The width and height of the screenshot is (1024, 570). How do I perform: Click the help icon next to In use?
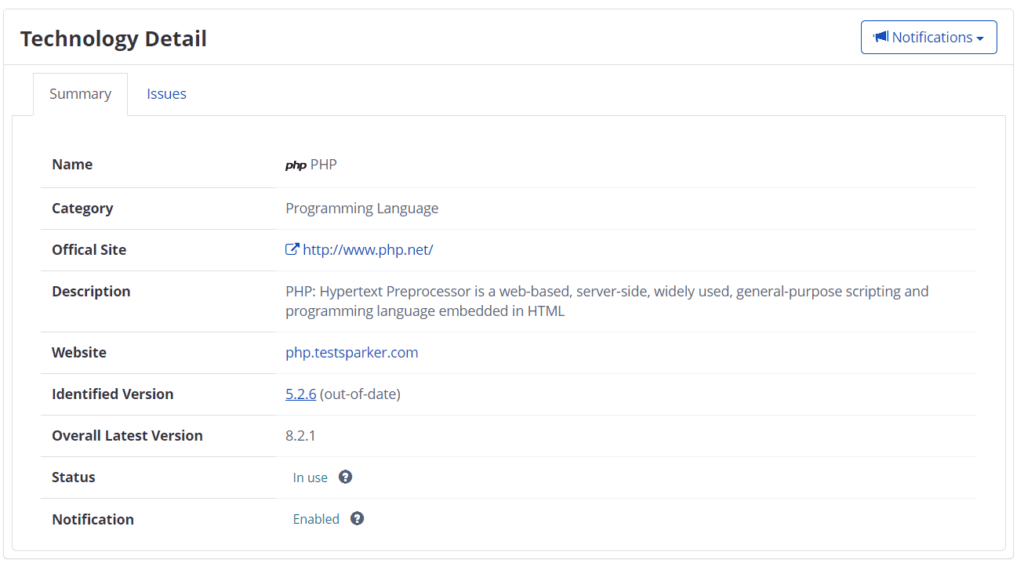click(x=345, y=477)
